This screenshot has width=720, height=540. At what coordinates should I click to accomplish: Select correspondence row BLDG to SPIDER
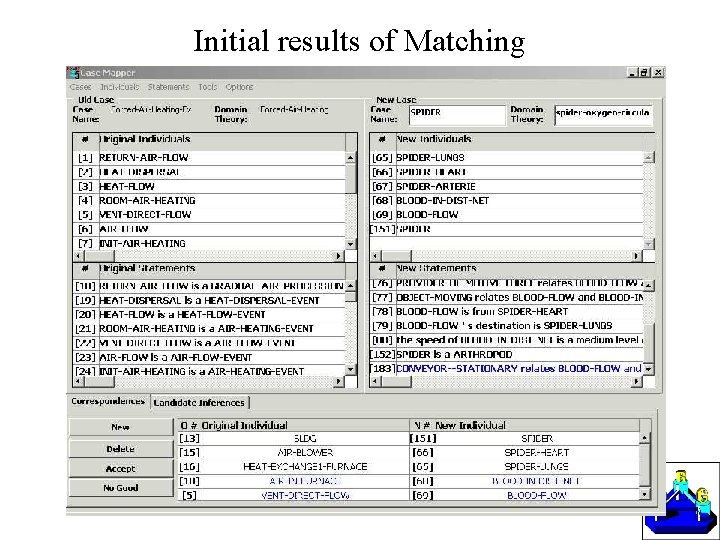pyautogui.click(x=409, y=439)
